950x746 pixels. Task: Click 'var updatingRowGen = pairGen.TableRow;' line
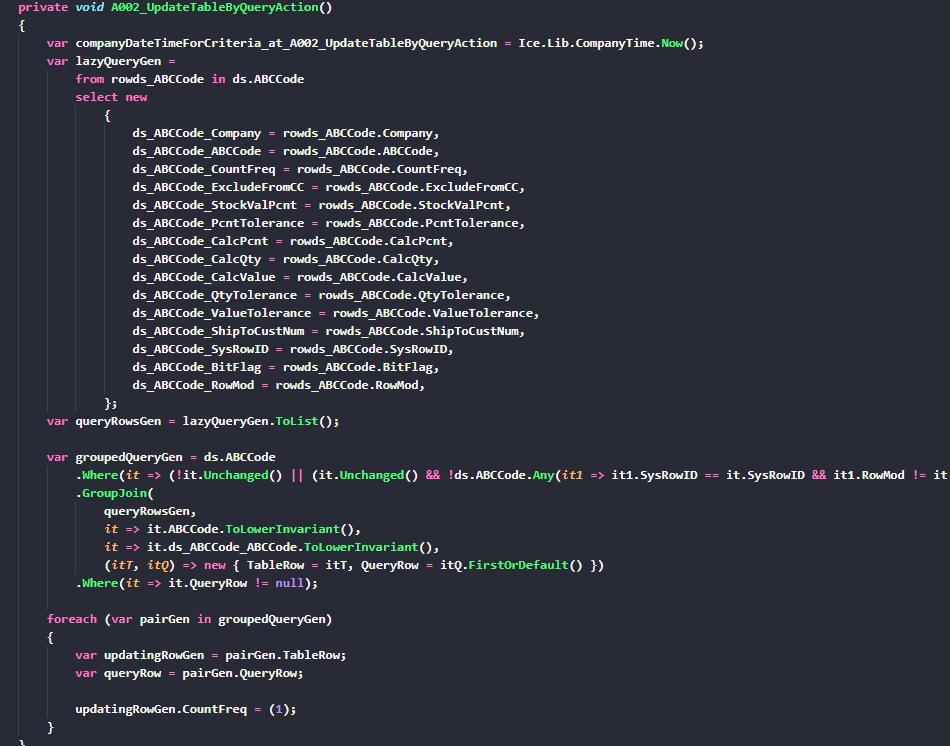[x=211, y=655]
